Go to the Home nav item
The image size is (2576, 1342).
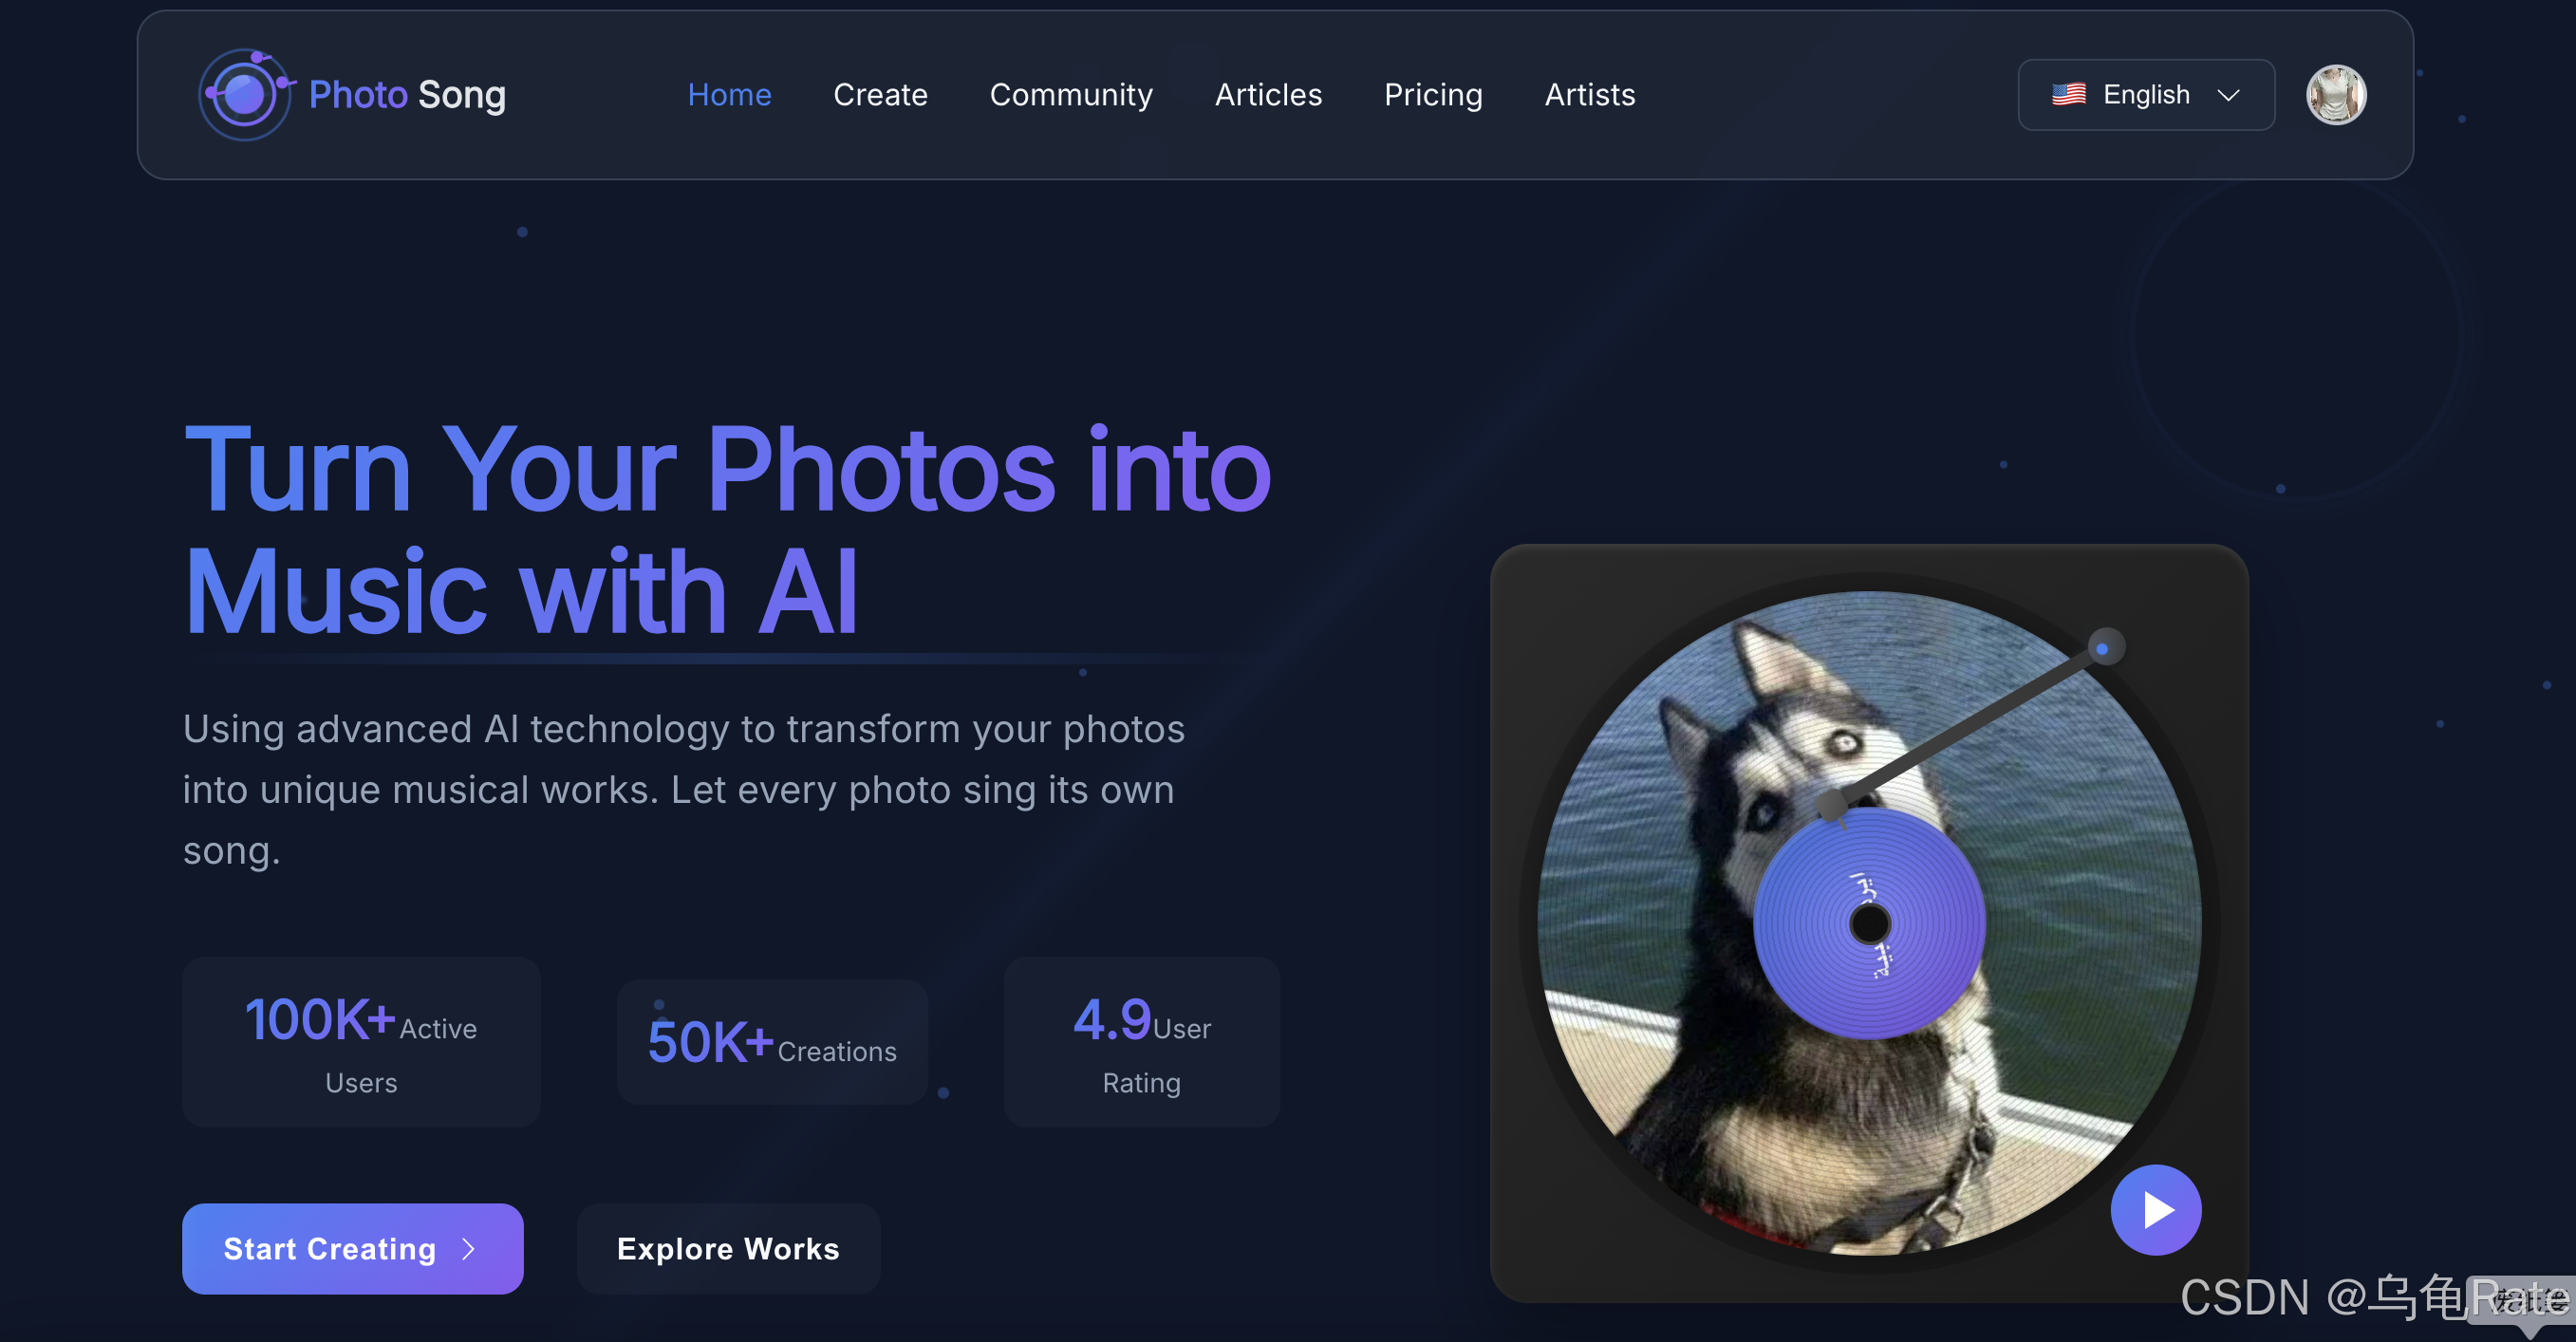pyautogui.click(x=729, y=95)
